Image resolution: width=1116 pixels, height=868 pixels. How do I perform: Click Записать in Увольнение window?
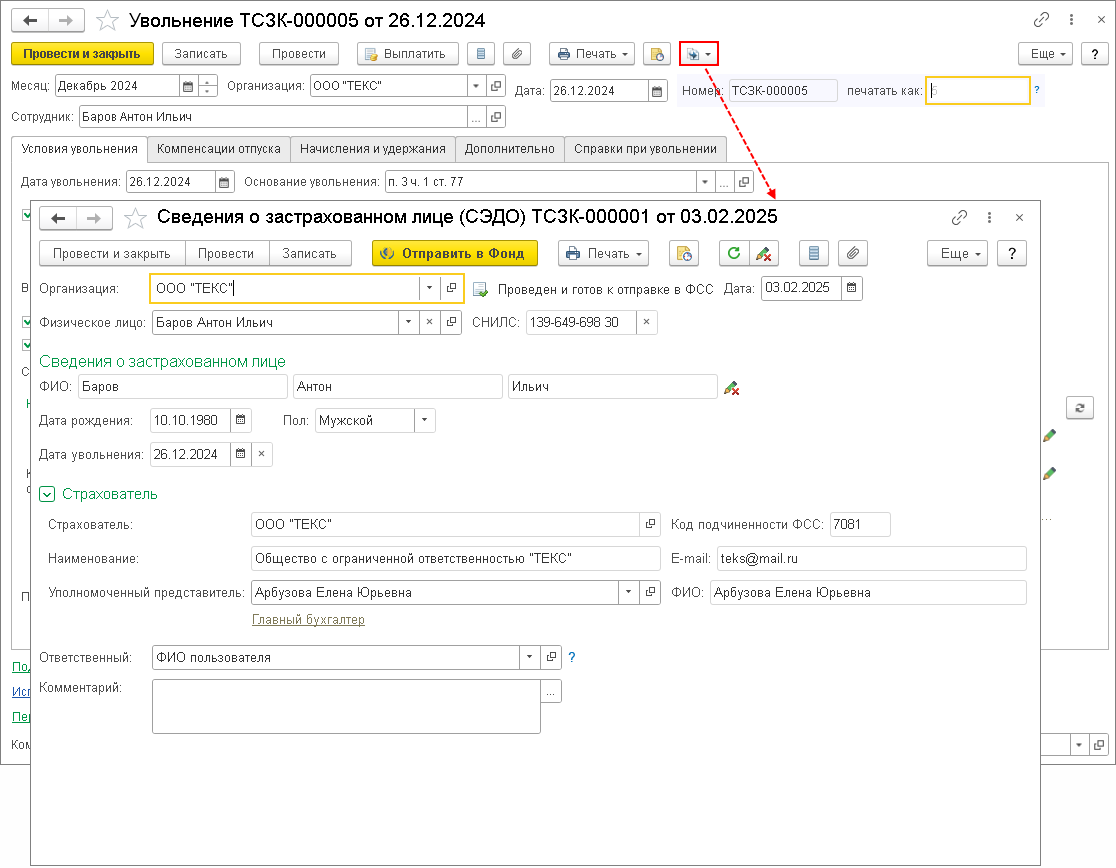(x=201, y=54)
